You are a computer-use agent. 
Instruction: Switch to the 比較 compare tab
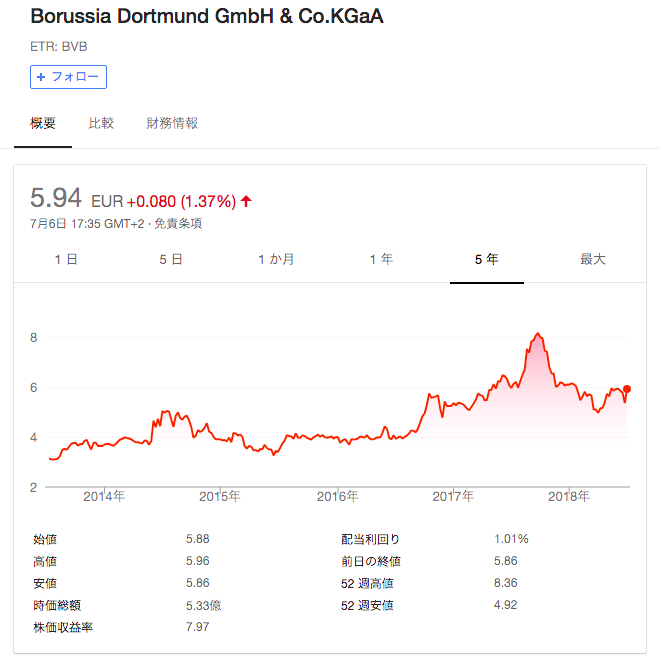(101, 123)
